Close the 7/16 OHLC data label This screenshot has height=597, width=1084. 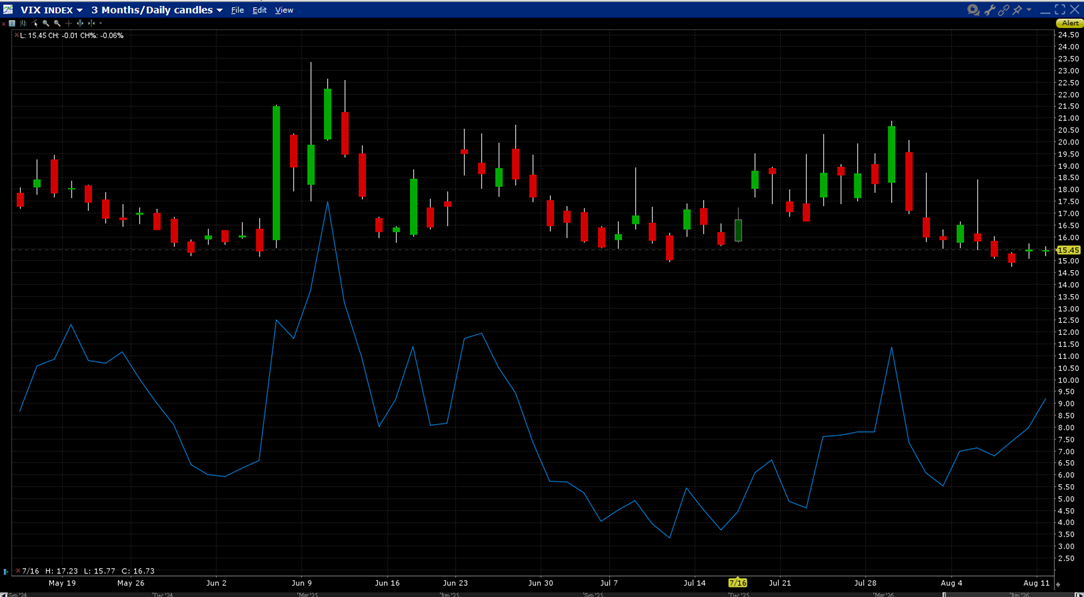(x=17, y=571)
